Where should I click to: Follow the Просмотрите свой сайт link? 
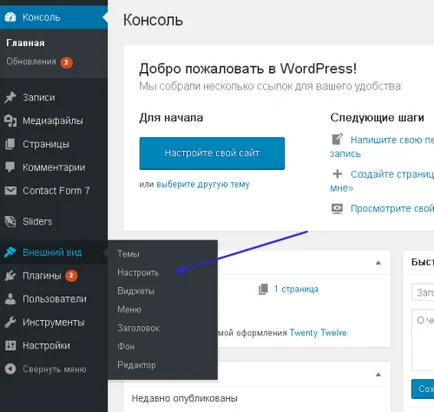(x=392, y=209)
